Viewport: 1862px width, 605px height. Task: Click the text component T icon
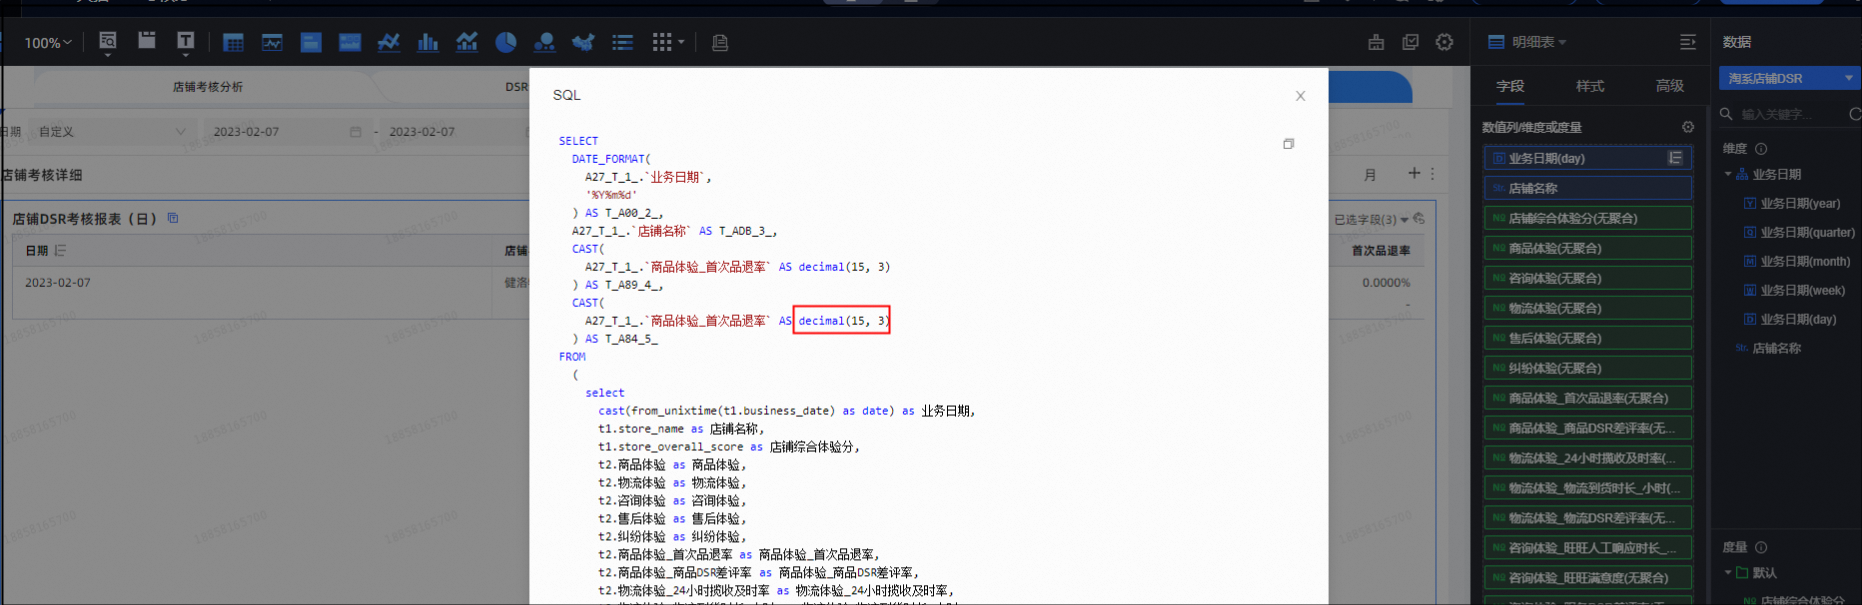point(185,41)
